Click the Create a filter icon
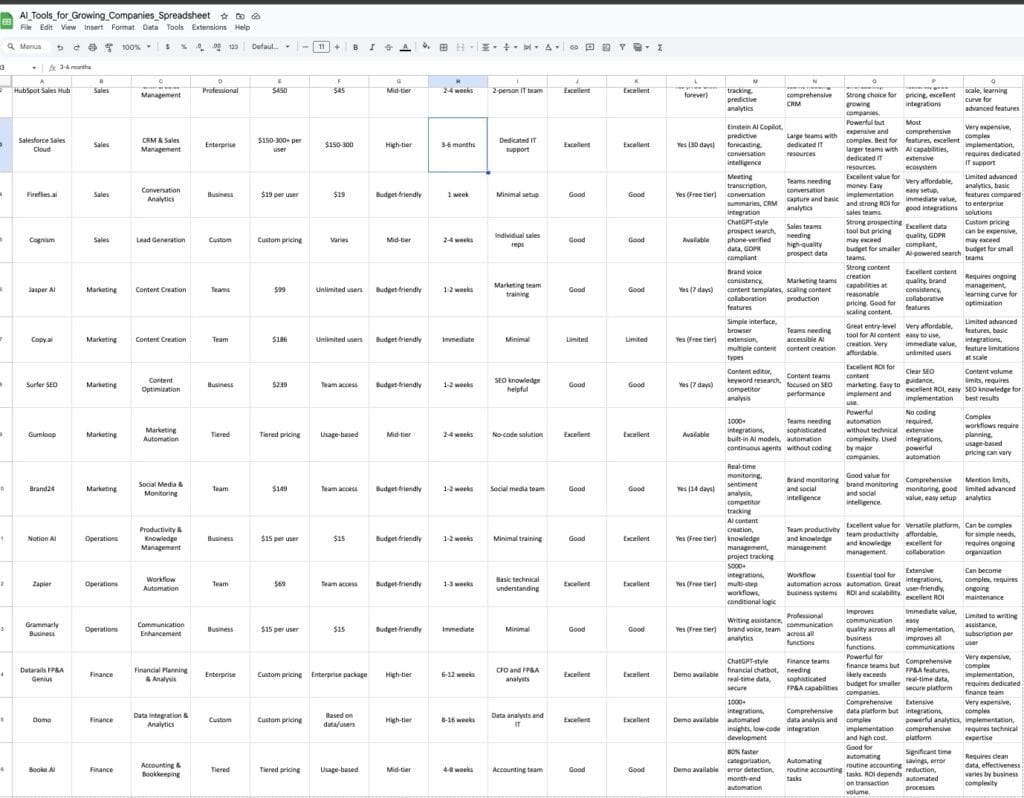Image resolution: width=1024 pixels, height=798 pixels. click(x=622, y=47)
